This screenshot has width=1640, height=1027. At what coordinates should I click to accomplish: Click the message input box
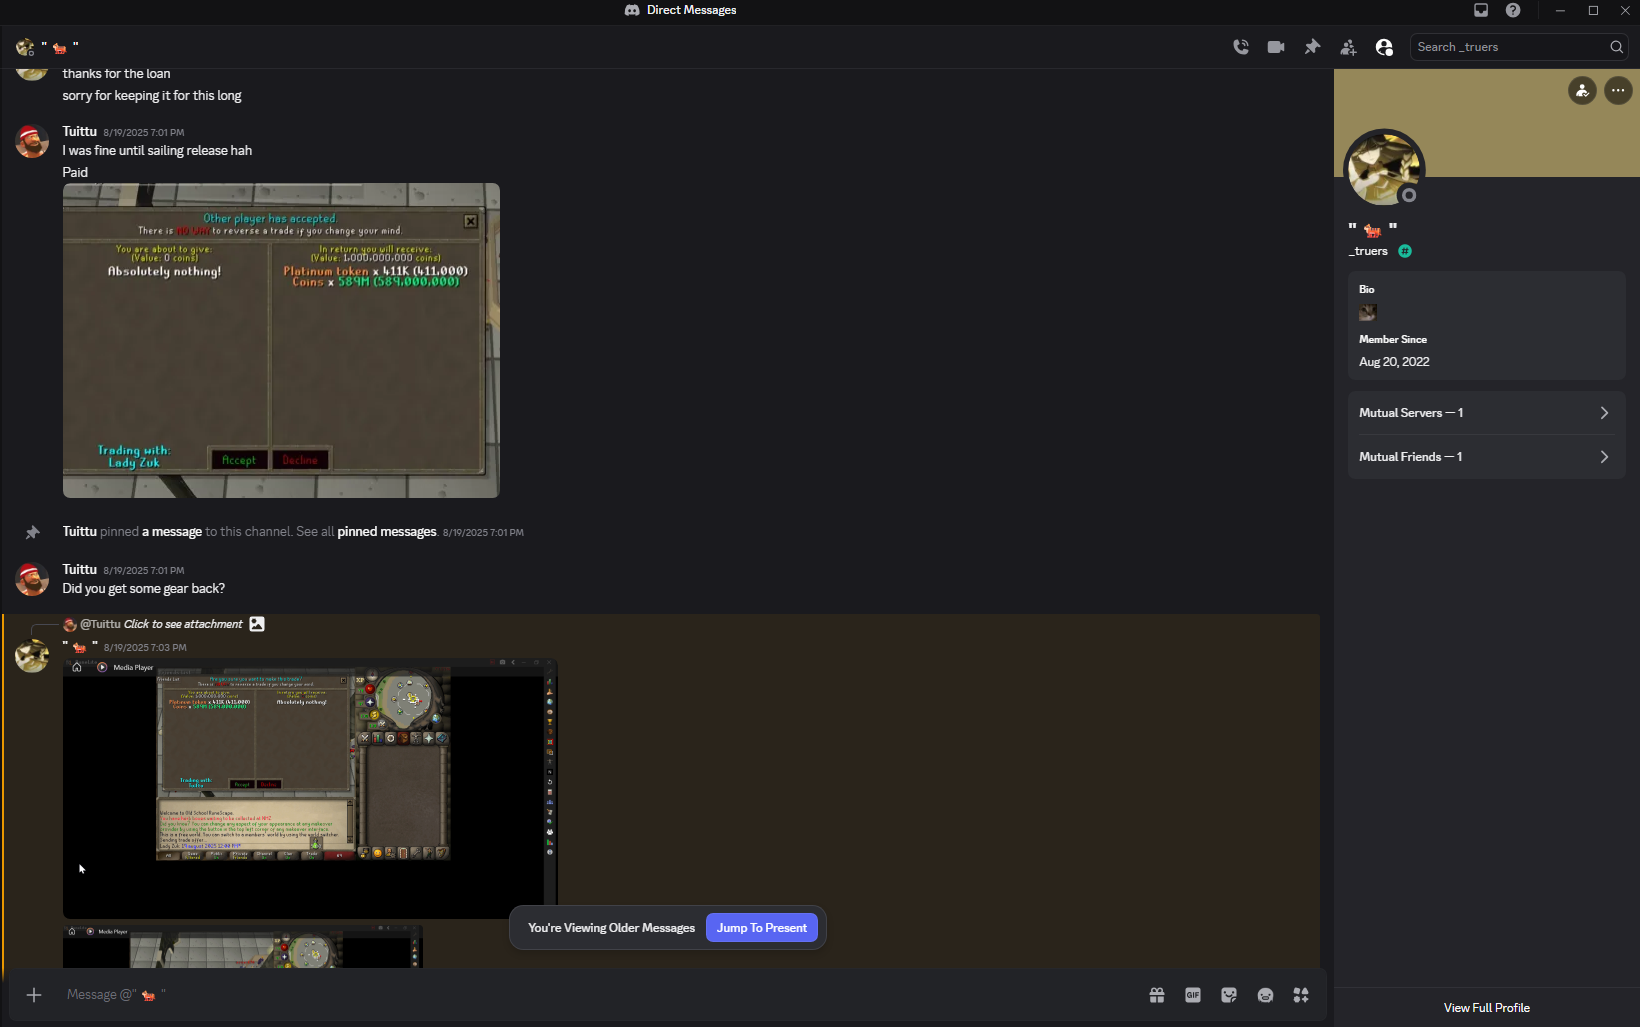point(600,995)
